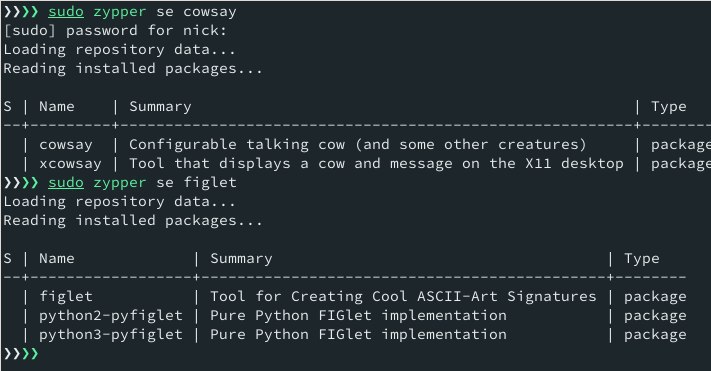
Task: Click the Name header of second table
Action: [57, 259]
